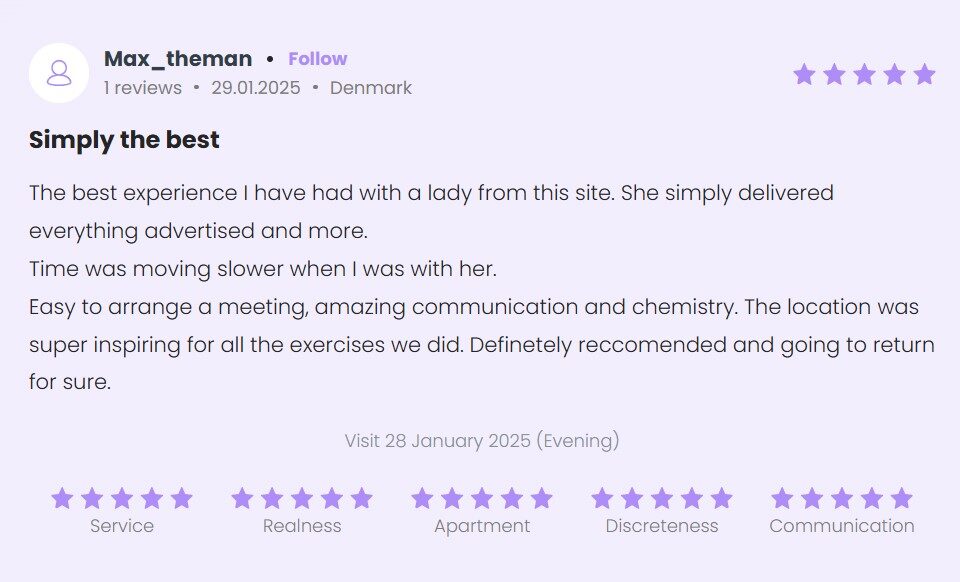The width and height of the screenshot is (960, 582).
Task: Click the 'Visit 28 January 2025 (Evening)' text
Action: (482, 441)
